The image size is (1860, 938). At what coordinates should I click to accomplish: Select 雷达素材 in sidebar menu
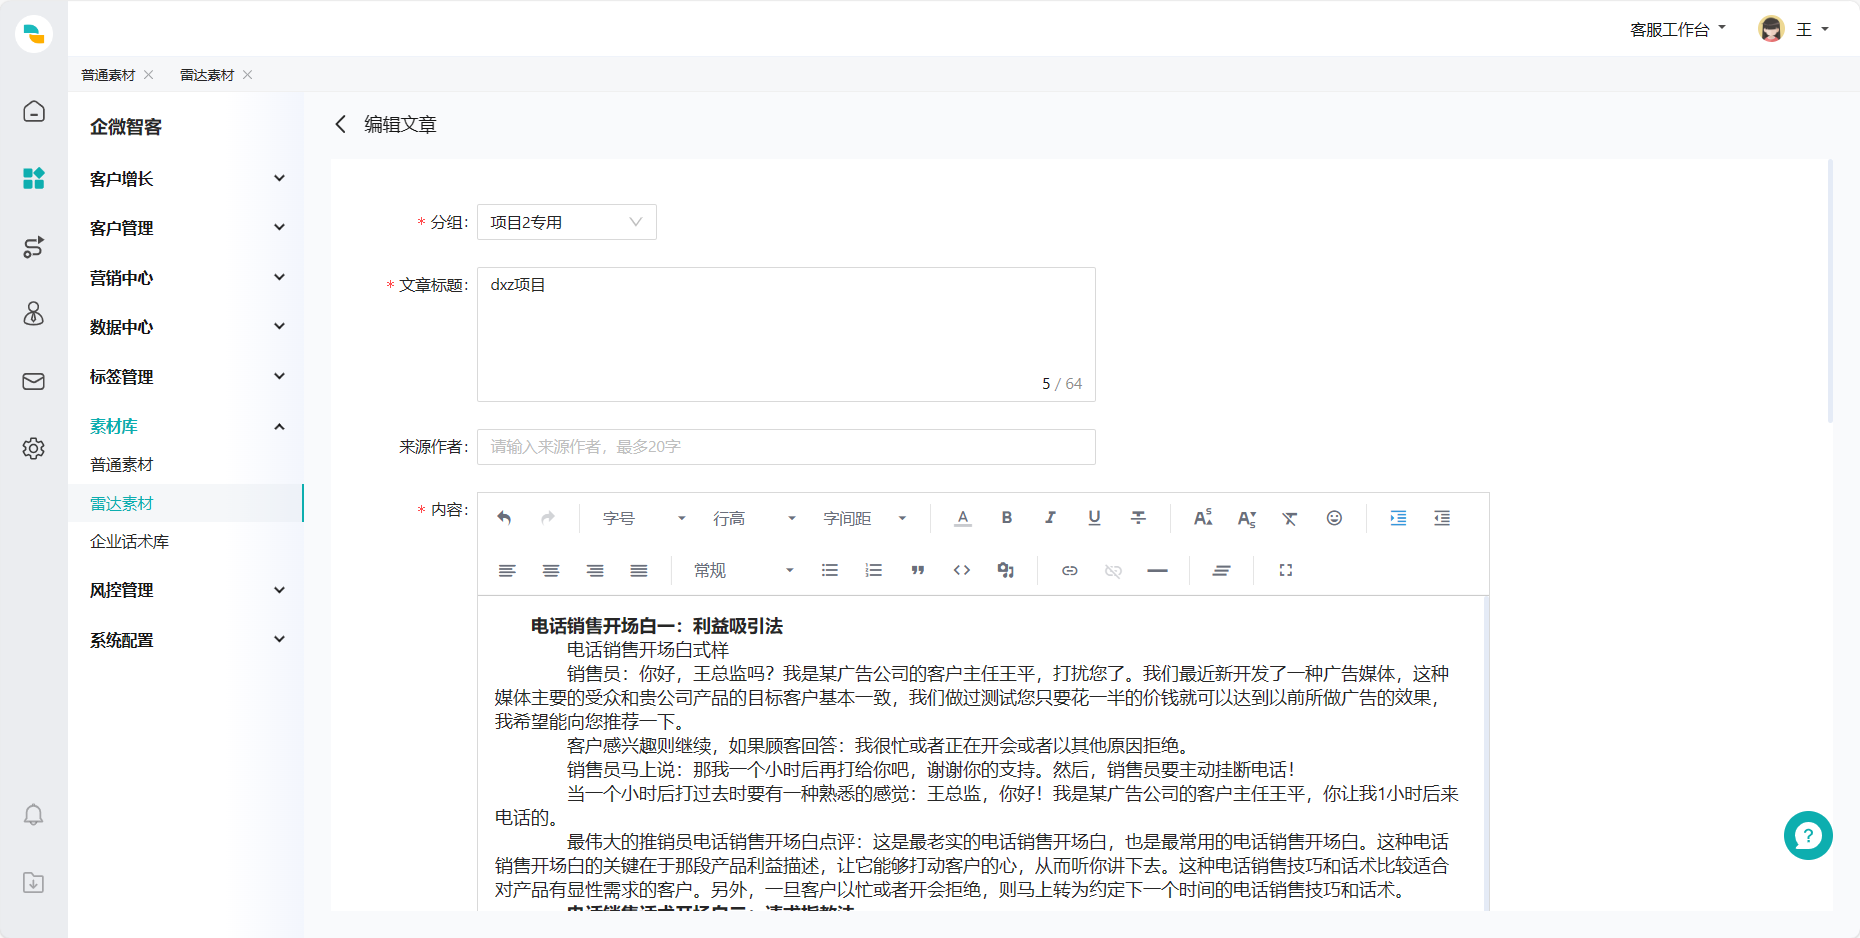pos(186,503)
